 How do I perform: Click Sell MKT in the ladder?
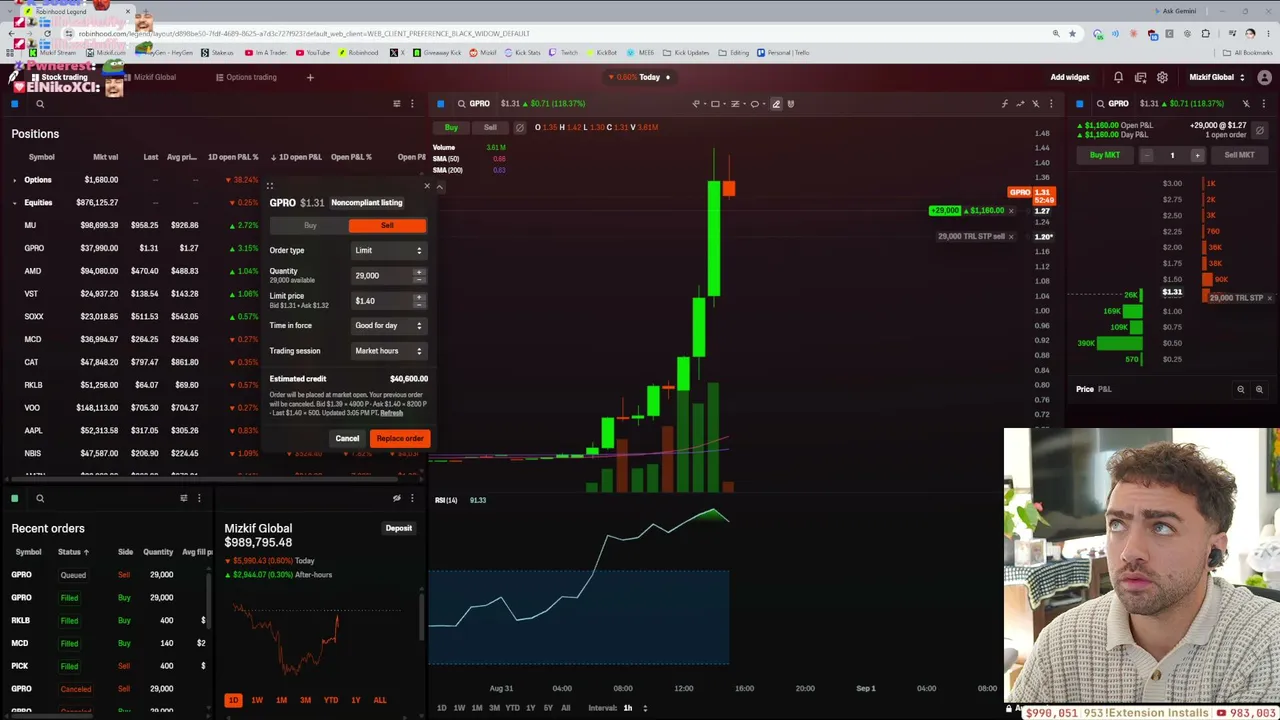click(1239, 155)
